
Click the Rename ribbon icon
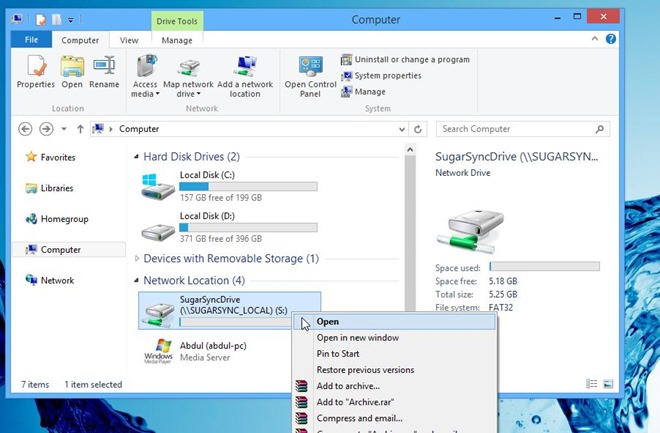(x=104, y=72)
